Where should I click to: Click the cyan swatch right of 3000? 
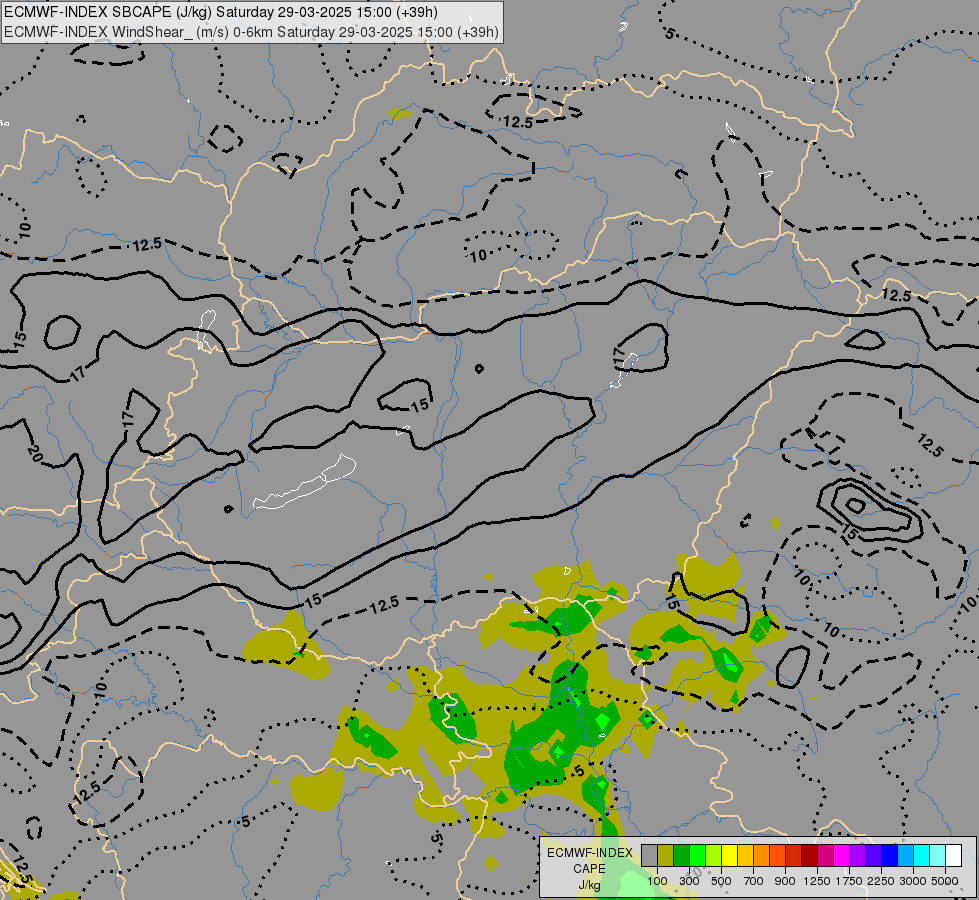[x=922, y=855]
